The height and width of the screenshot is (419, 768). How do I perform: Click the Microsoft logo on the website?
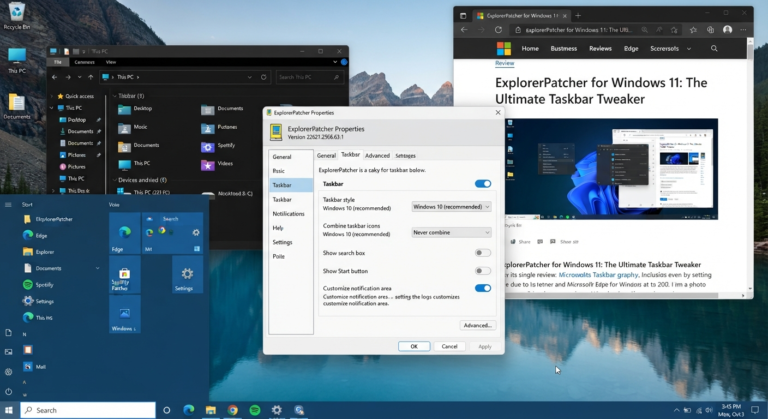coord(504,49)
